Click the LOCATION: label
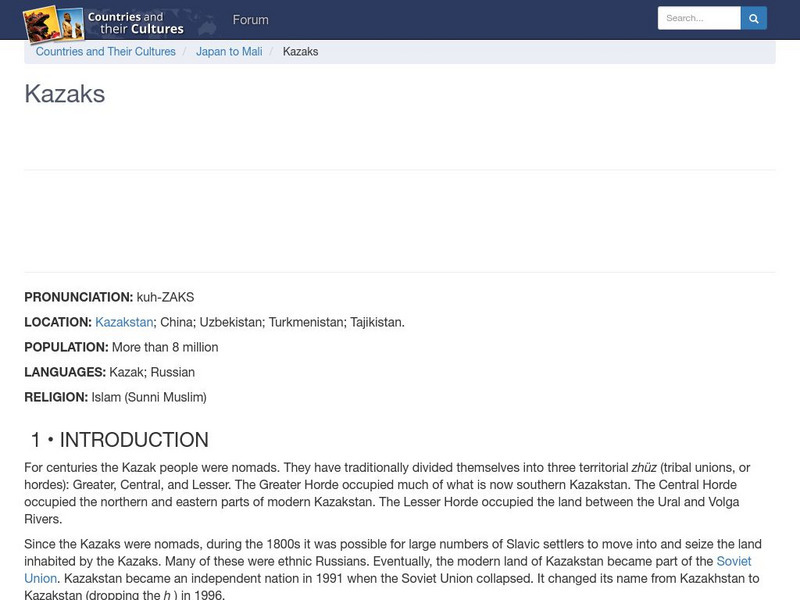The width and height of the screenshot is (800, 600). (x=58, y=322)
